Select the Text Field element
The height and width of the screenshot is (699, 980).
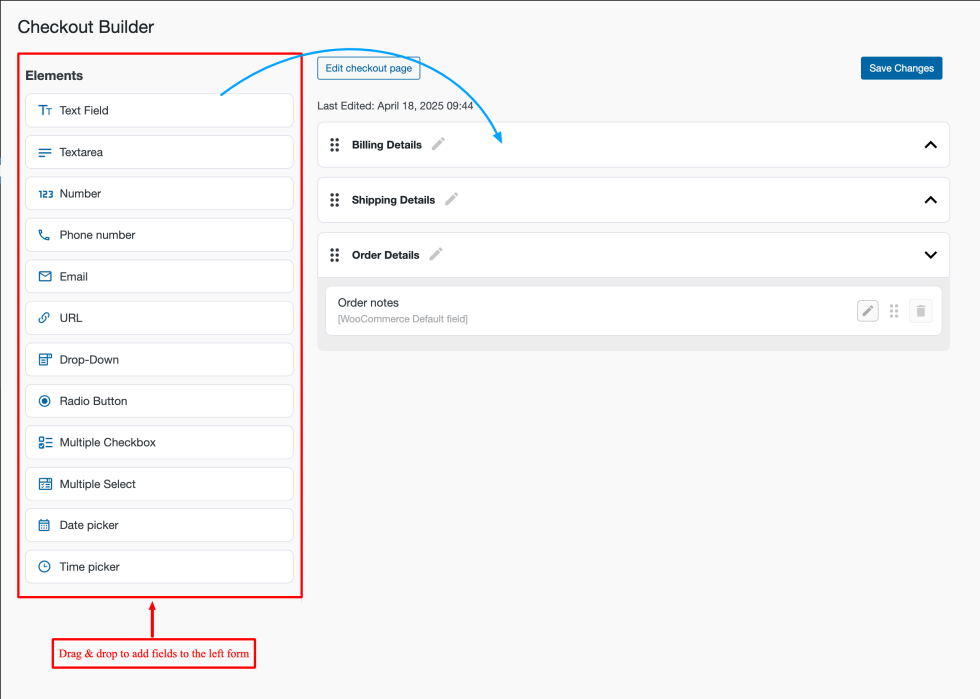(159, 111)
